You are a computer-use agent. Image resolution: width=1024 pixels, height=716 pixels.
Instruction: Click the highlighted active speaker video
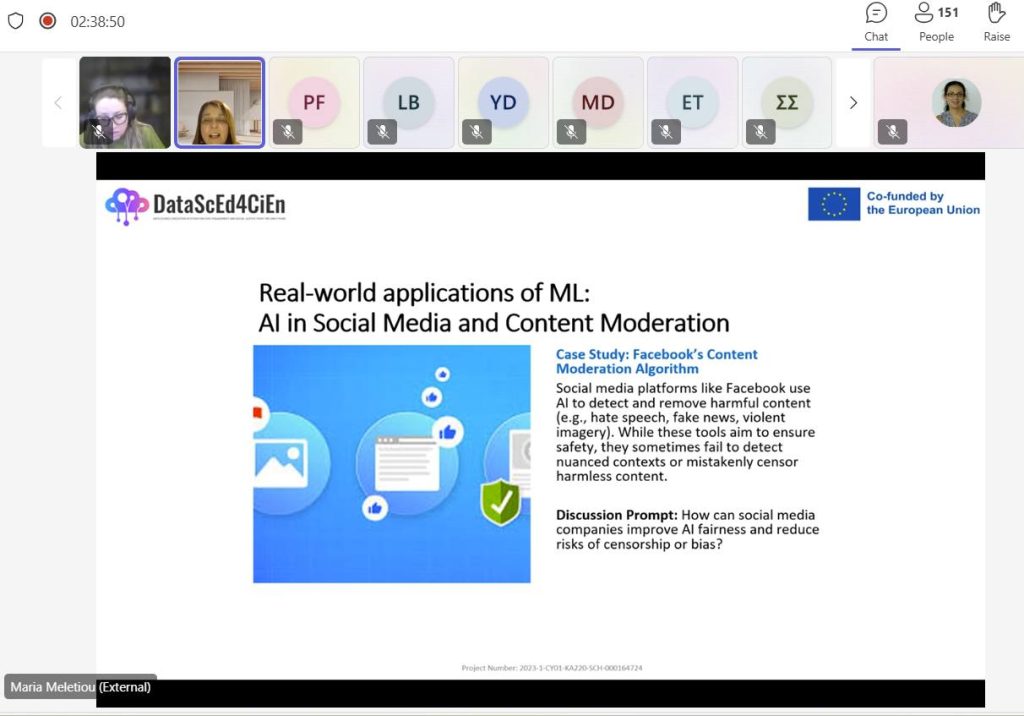click(219, 103)
